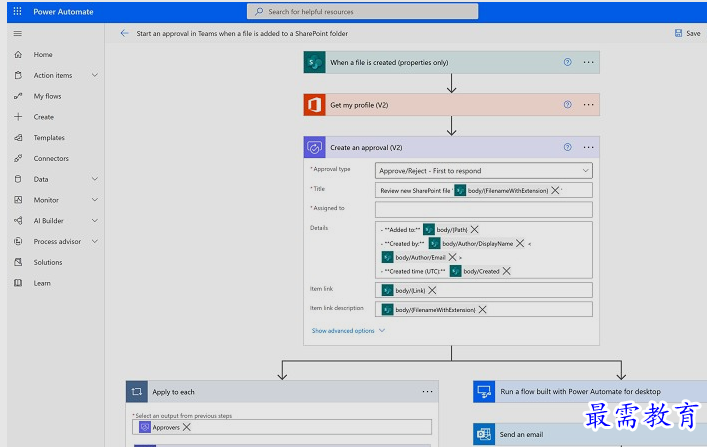Click the Monitor sidebar icon

pos(18,200)
